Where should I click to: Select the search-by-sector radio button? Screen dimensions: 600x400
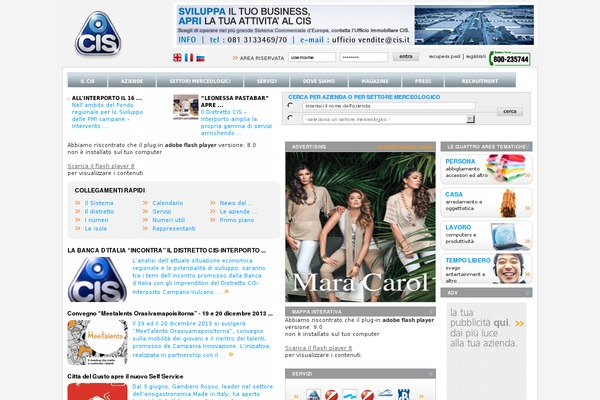[x=290, y=118]
